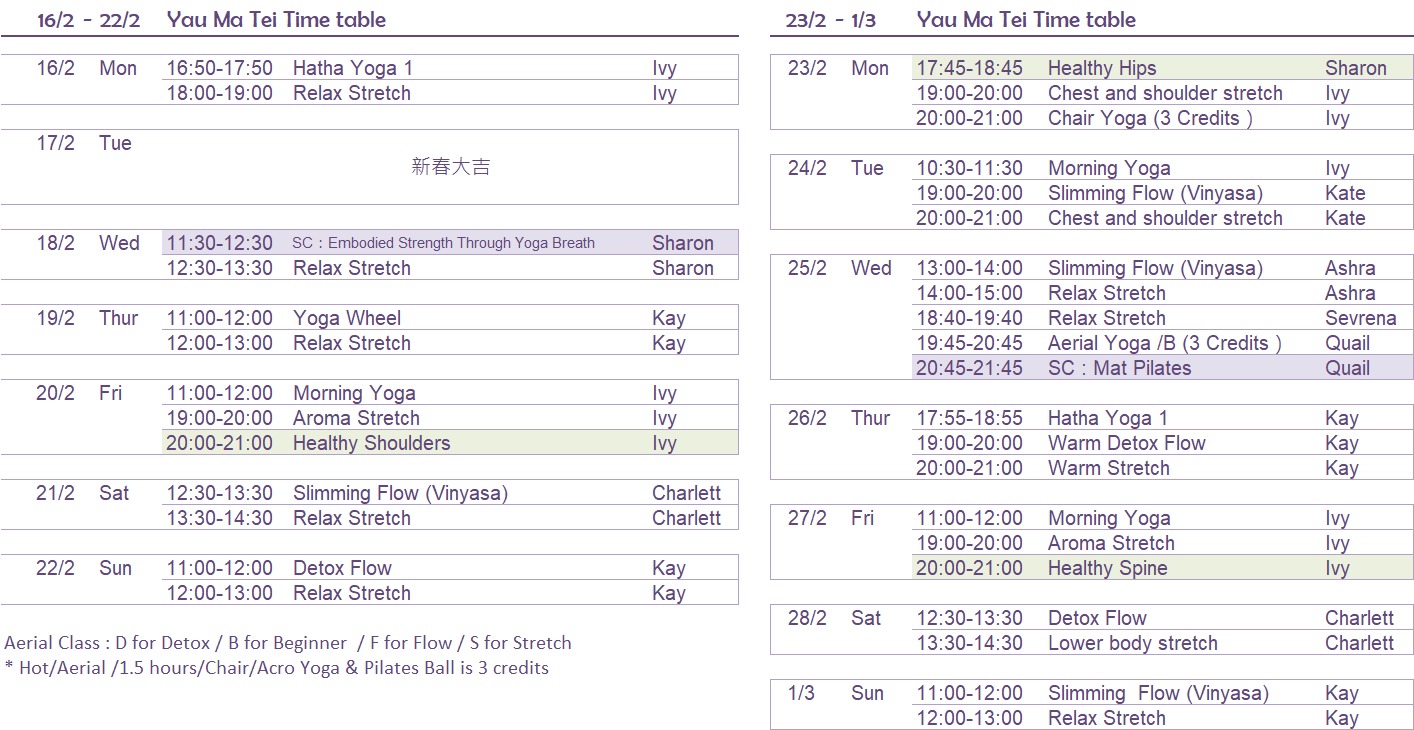Click Detox Flow on Sunday 22/2

[342, 568]
